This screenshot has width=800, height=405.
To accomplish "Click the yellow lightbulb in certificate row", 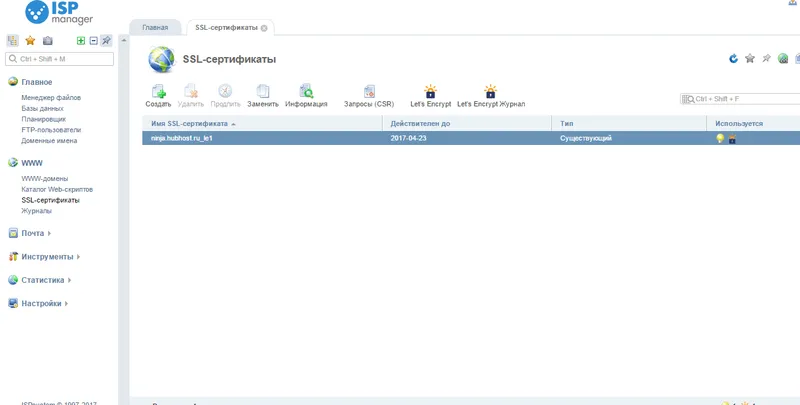I will pyautogui.click(x=720, y=138).
